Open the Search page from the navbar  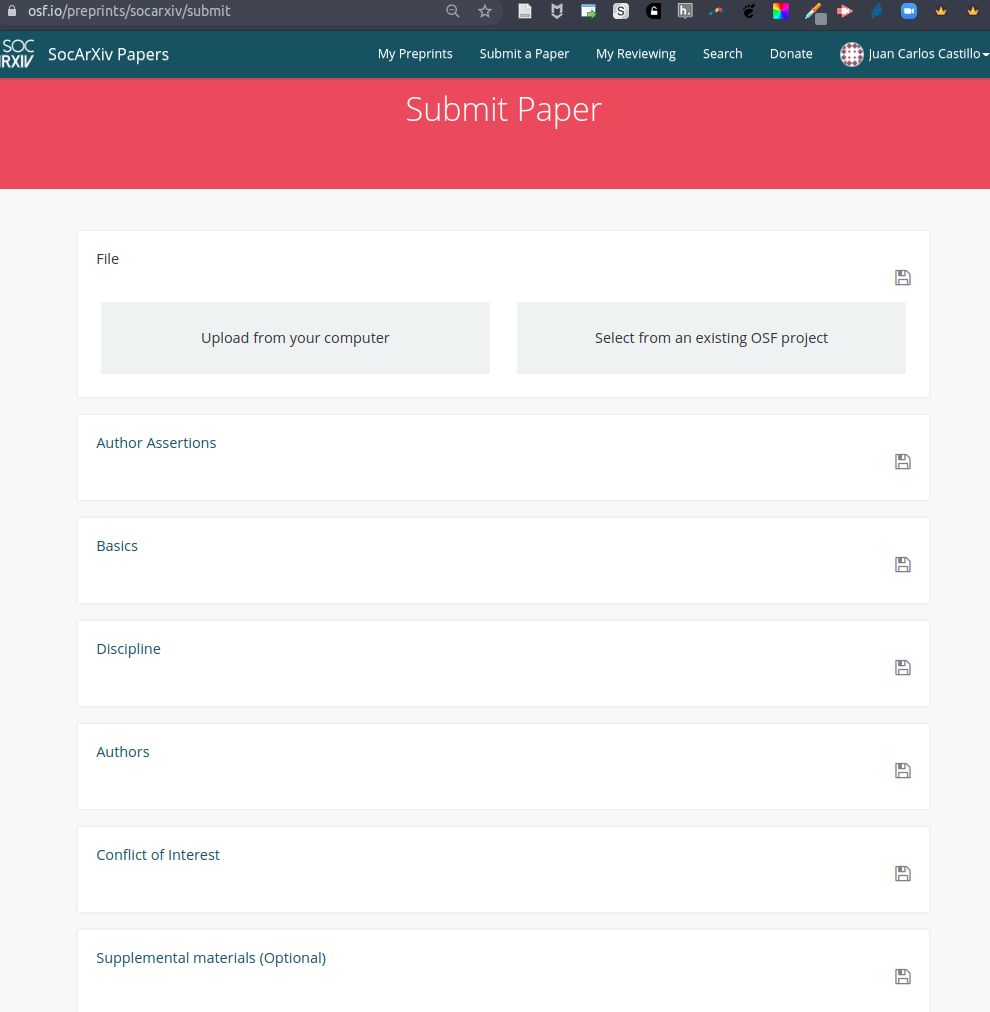click(722, 54)
